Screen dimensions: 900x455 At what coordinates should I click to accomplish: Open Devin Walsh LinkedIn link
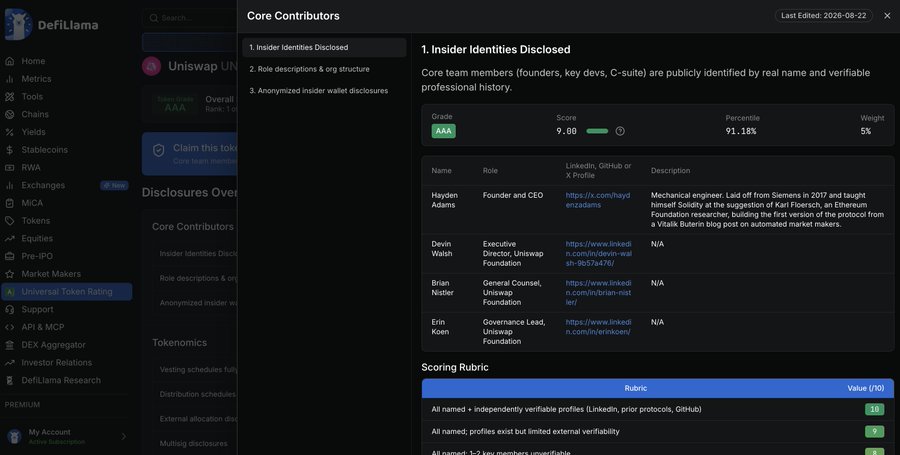tap(598, 254)
